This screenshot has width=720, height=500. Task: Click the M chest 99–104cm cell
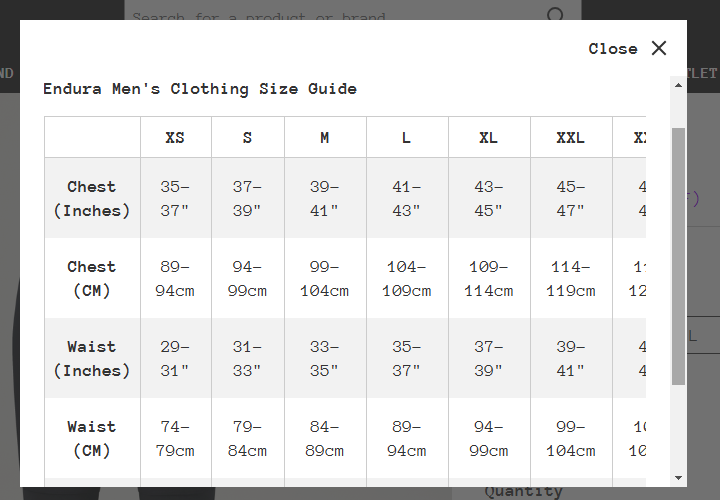325,278
